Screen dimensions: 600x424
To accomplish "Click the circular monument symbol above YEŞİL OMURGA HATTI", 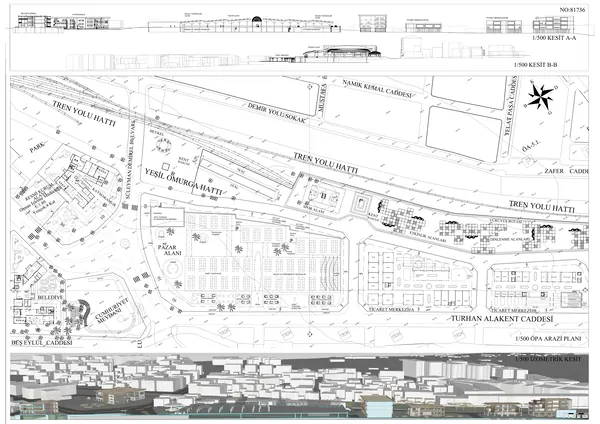I will [164, 146].
